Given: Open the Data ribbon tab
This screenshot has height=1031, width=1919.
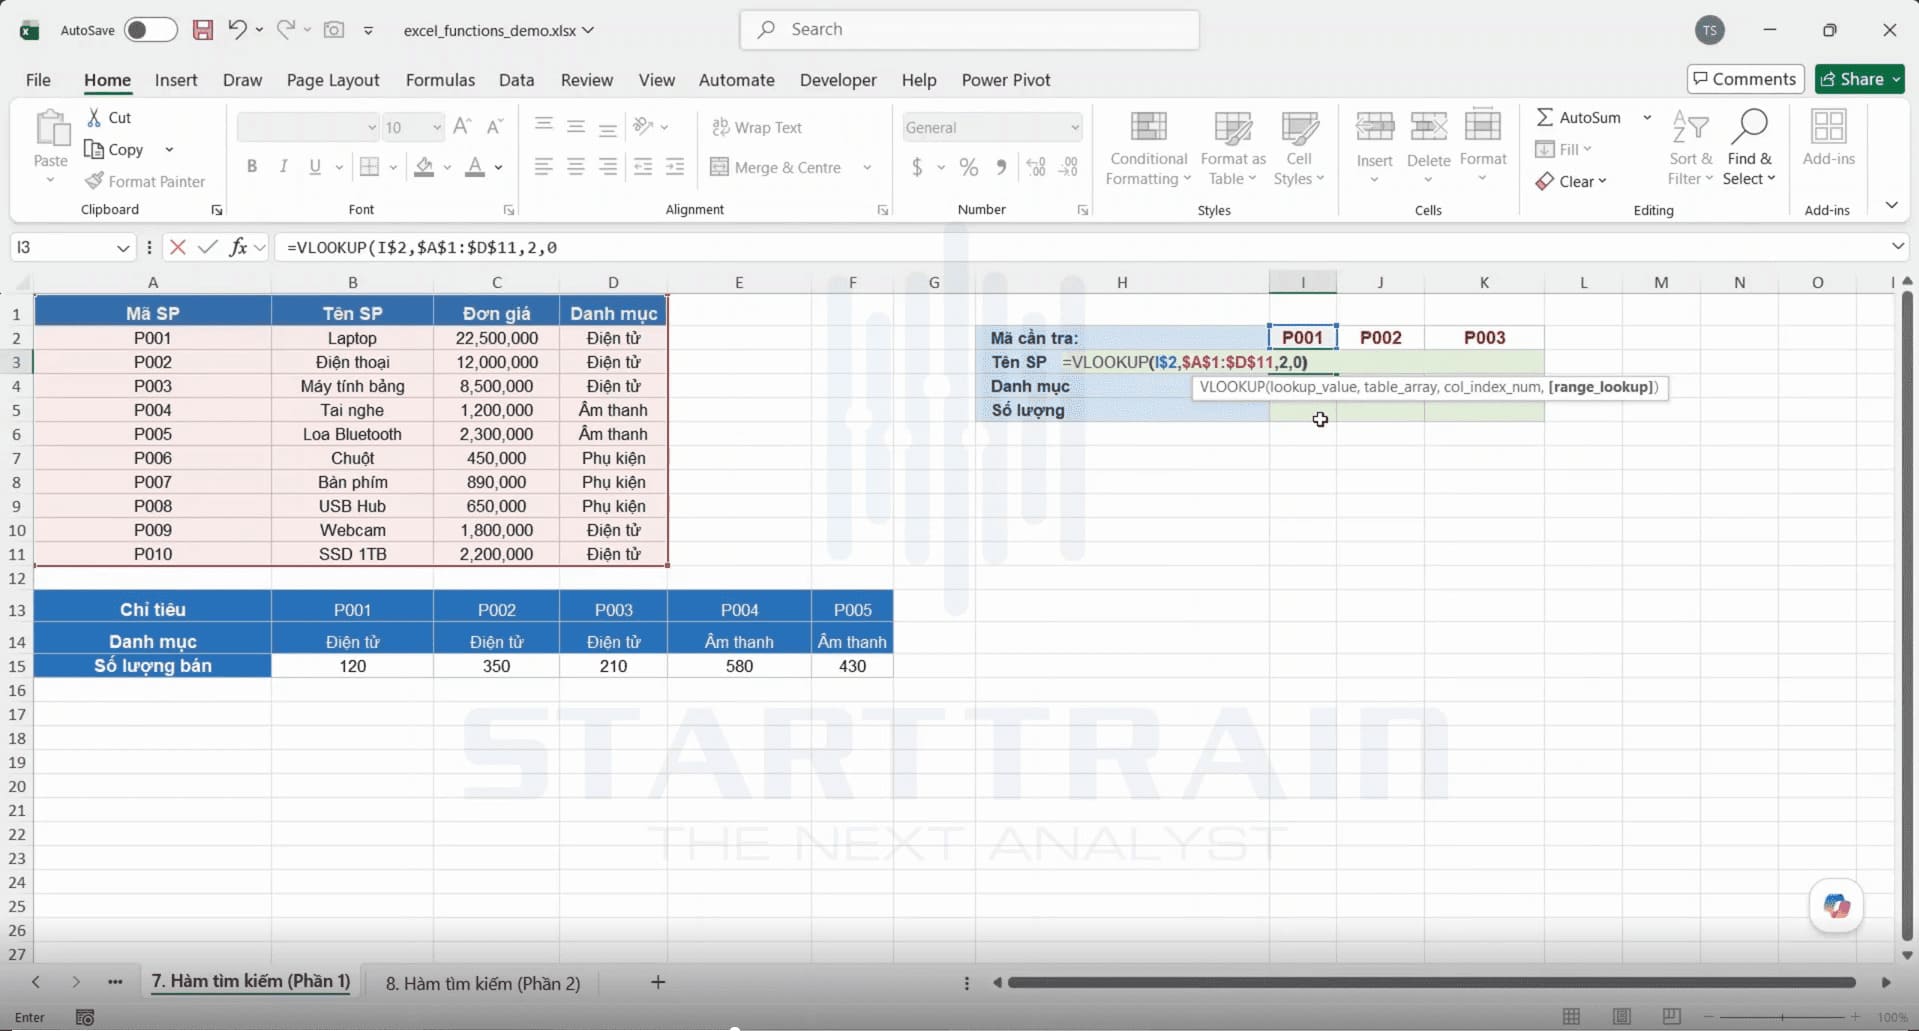Looking at the screenshot, I should point(516,80).
